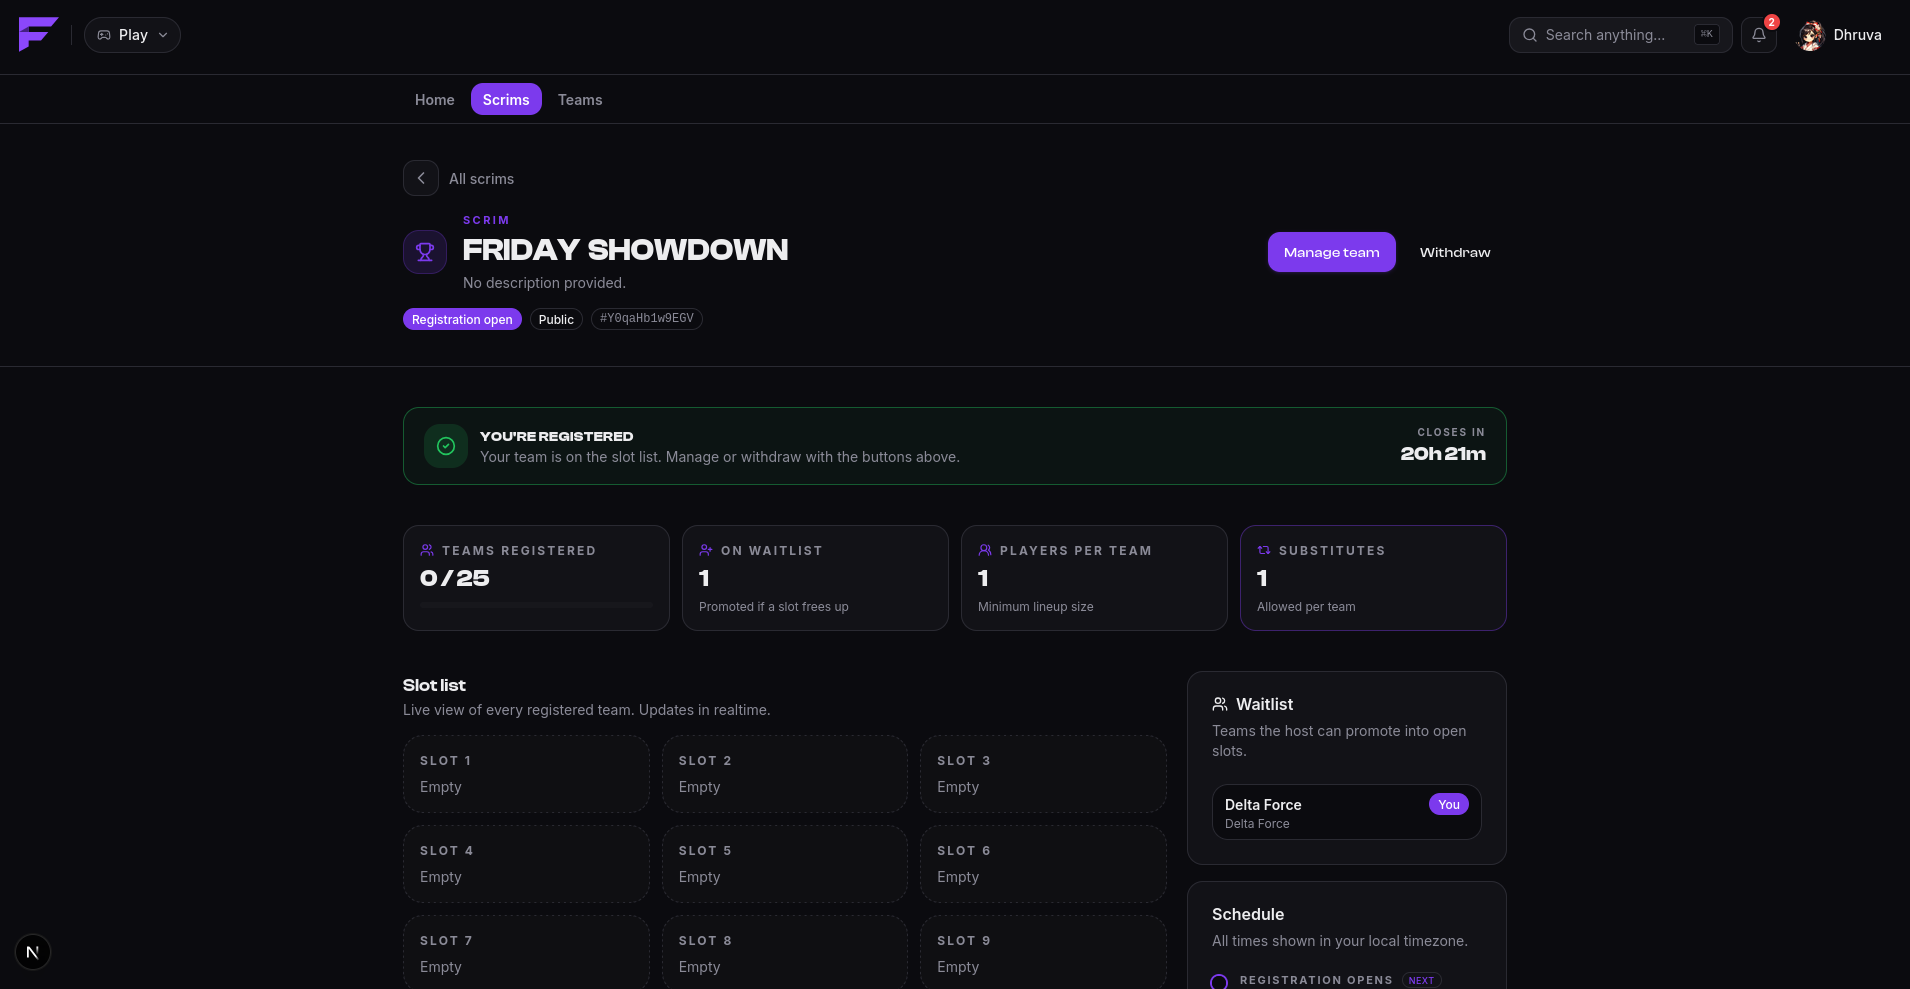Click the NEXT tag in Schedule
This screenshot has height=989, width=1910.
1421,980
